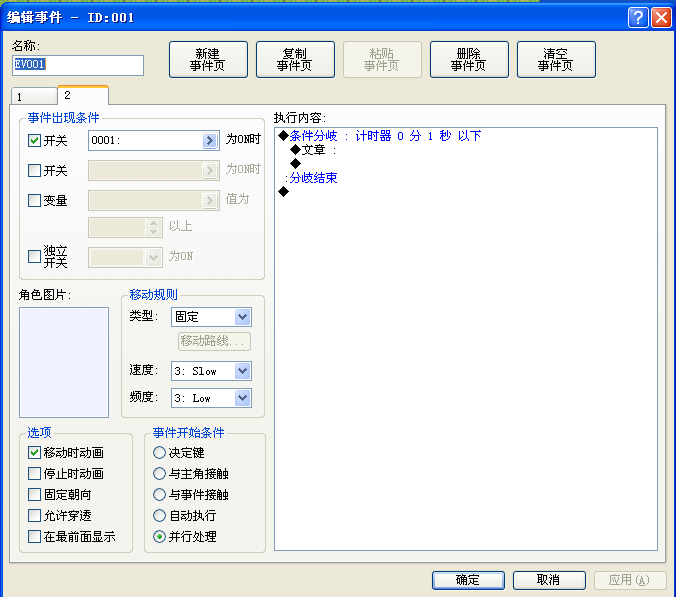Click the 复制事件页 button
Image resolution: width=676 pixels, height=597 pixels.
point(295,59)
